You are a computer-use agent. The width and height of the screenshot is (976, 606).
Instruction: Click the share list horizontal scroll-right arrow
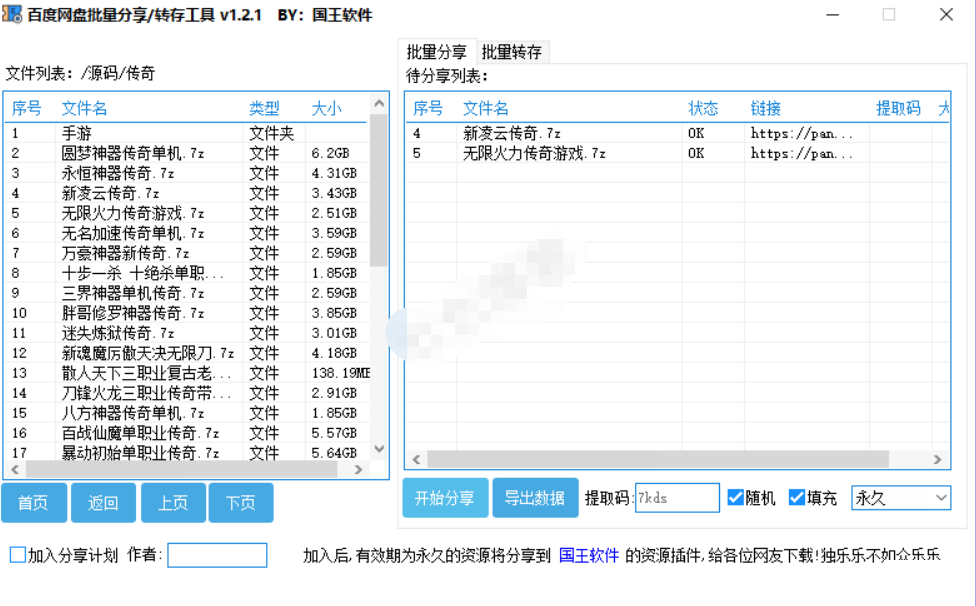pos(937,460)
